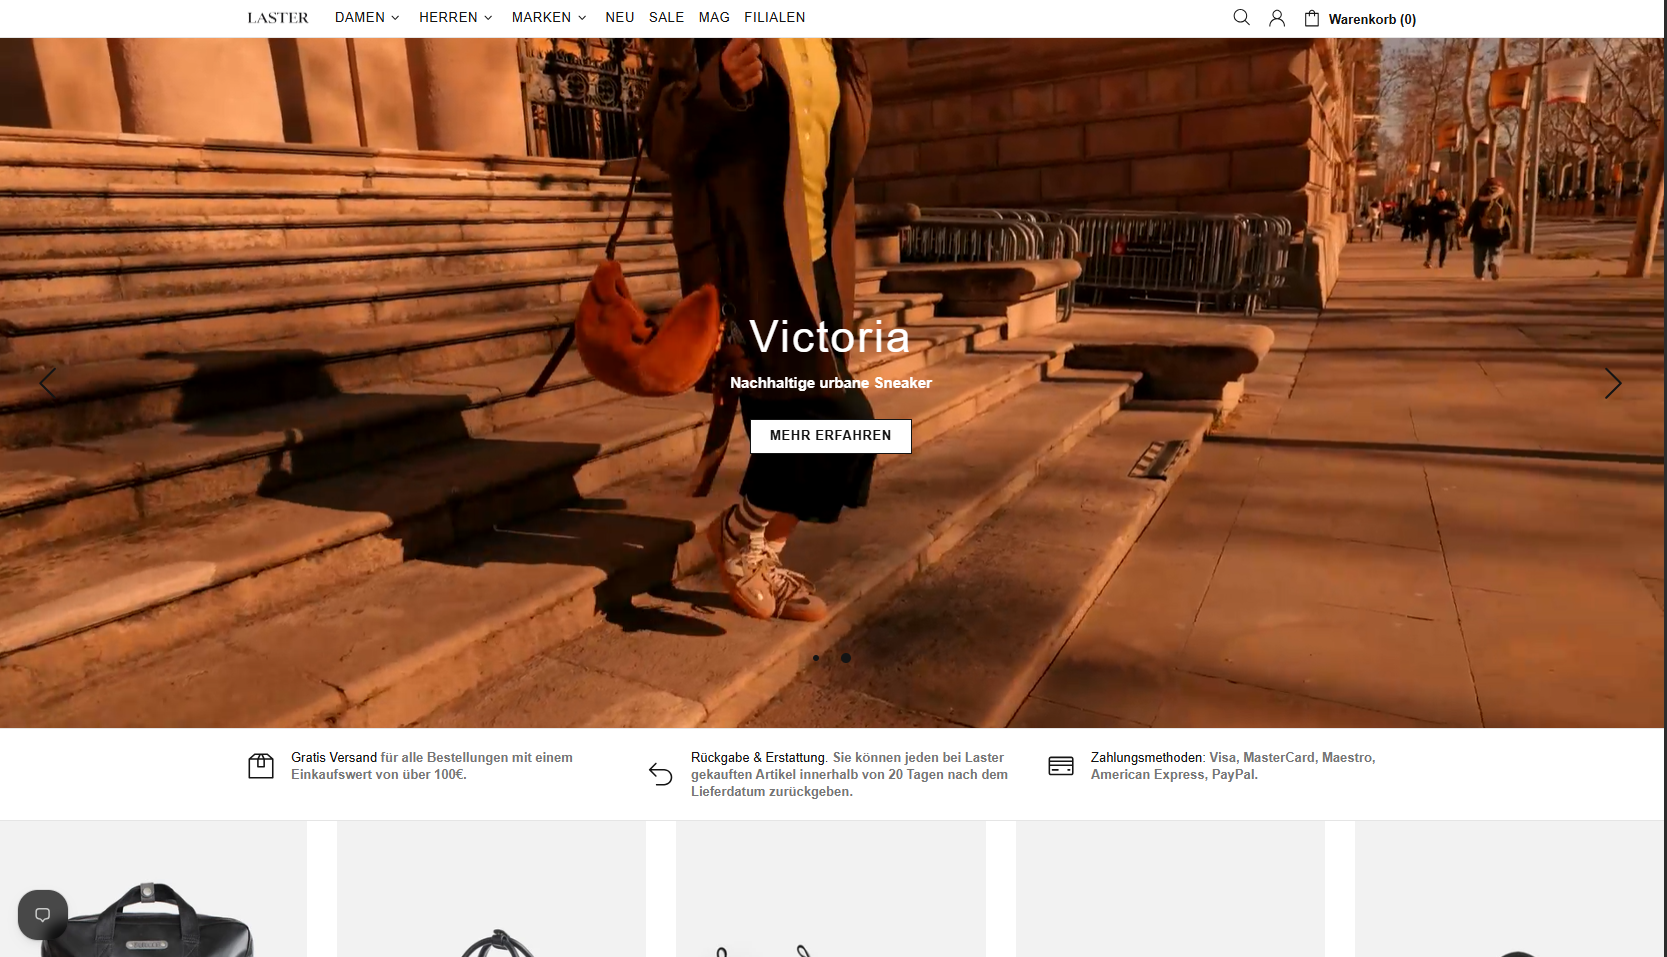Open the chat bubble widget
This screenshot has width=1667, height=957.
click(x=43, y=914)
